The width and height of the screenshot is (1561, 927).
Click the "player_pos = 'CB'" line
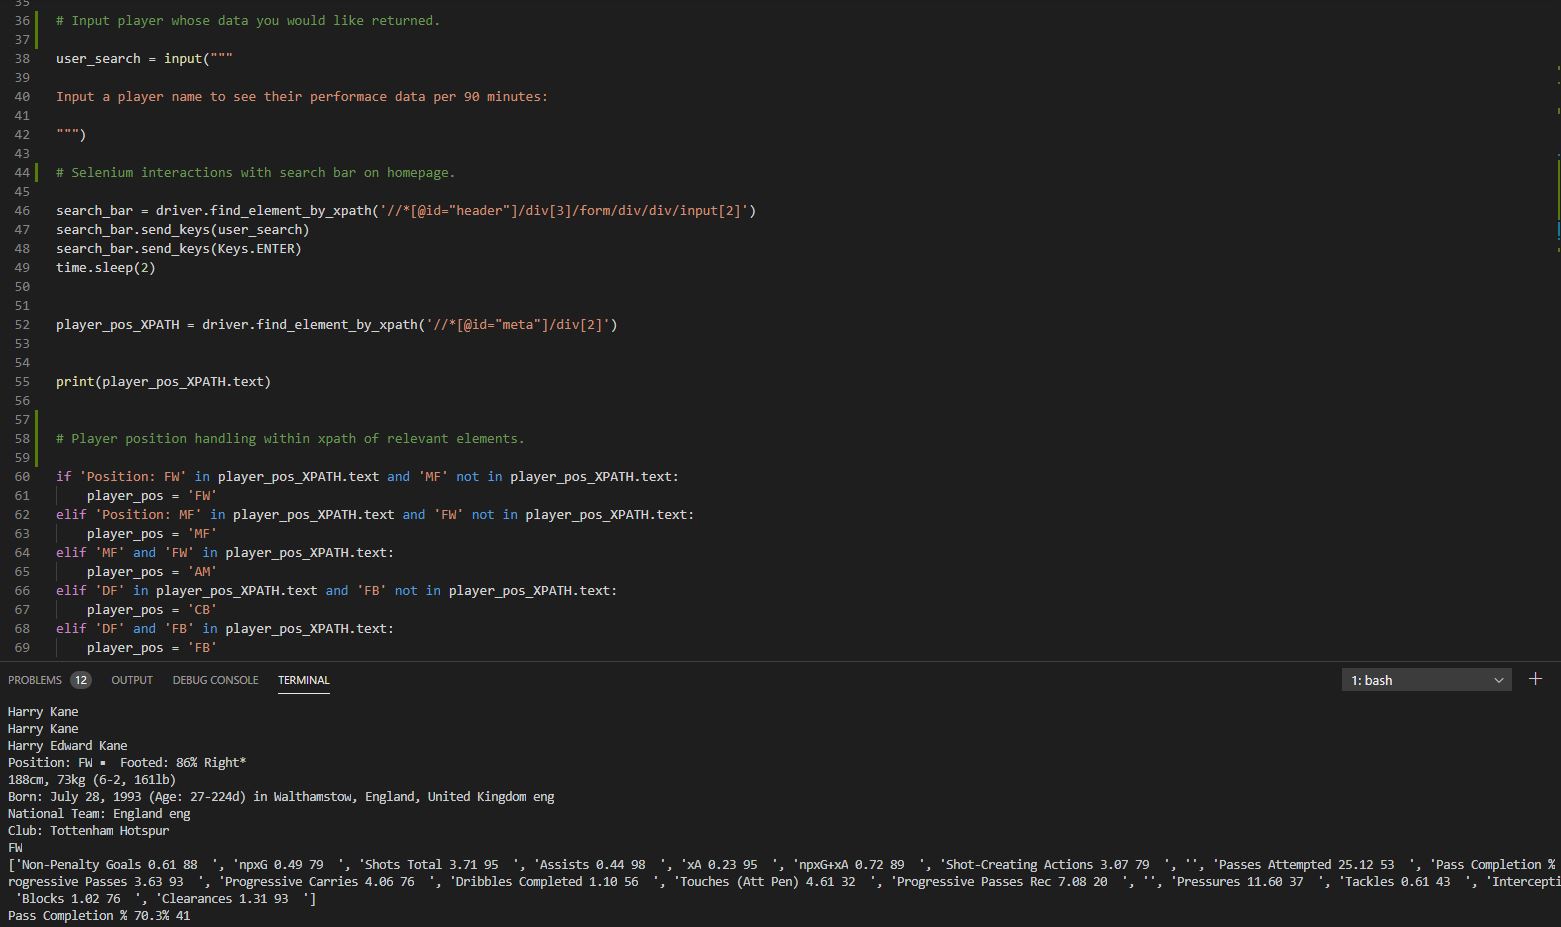point(152,610)
